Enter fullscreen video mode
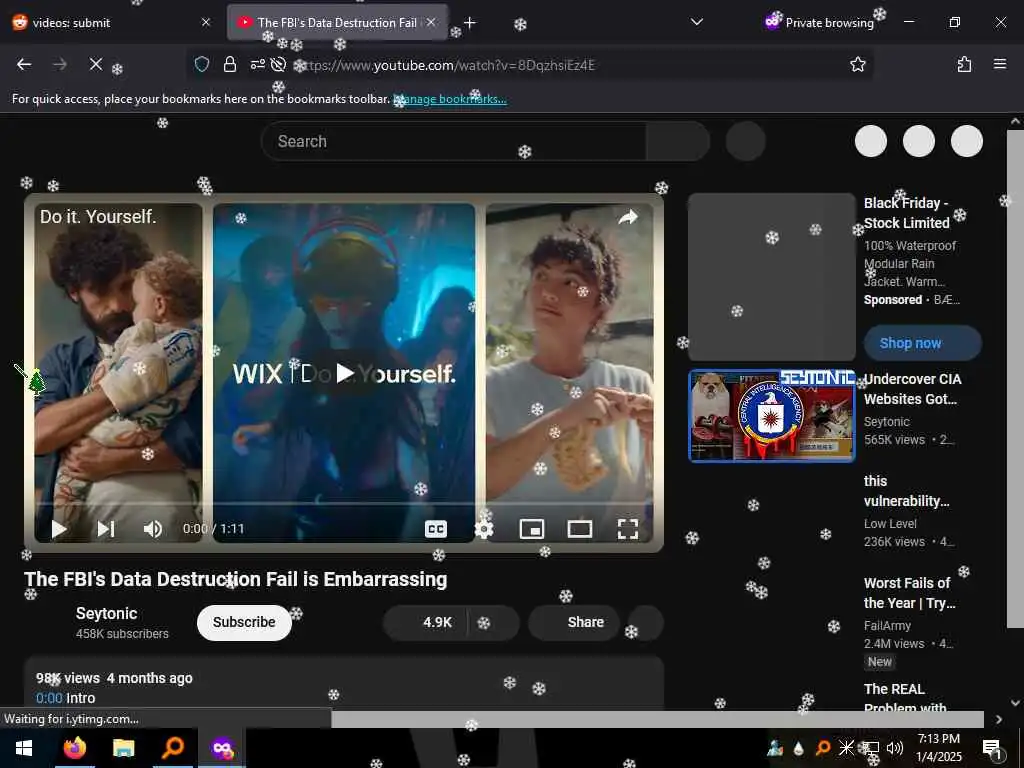1024x768 pixels. 628,528
